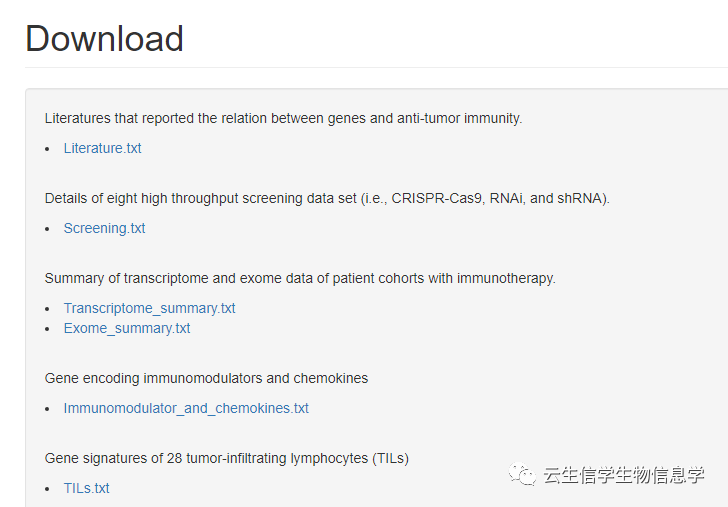Click the bullet beside Transcriptome_summary.txt
This screenshot has width=728, height=507.
tap(48, 309)
